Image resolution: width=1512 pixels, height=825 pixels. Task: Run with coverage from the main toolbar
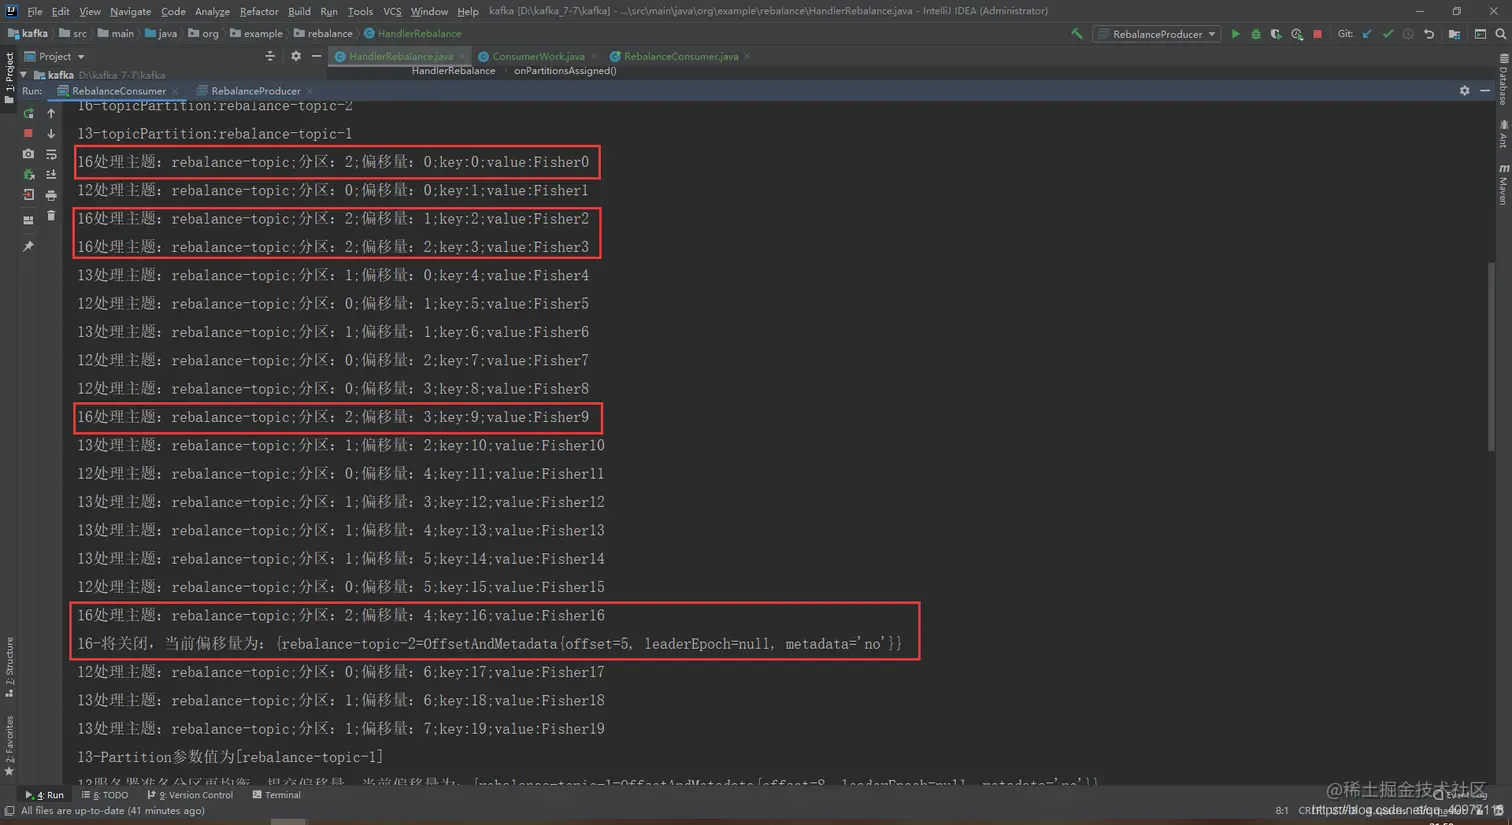pos(1276,34)
